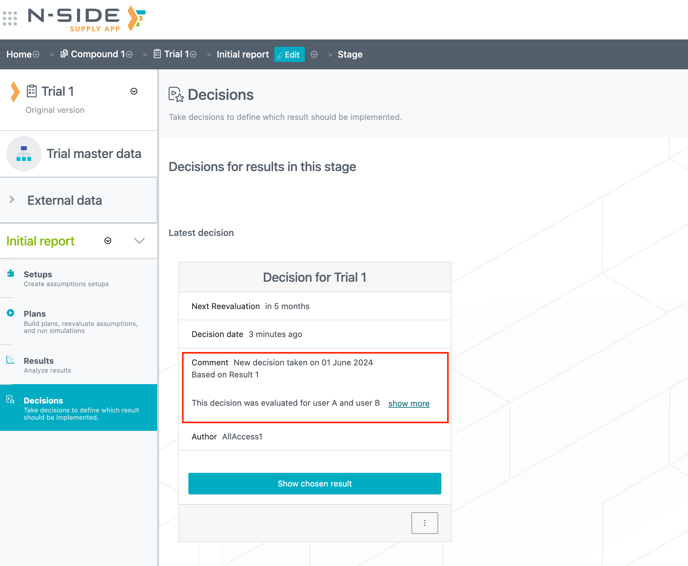Click the Show chosen result button
This screenshot has height=566, width=688.
tap(314, 484)
